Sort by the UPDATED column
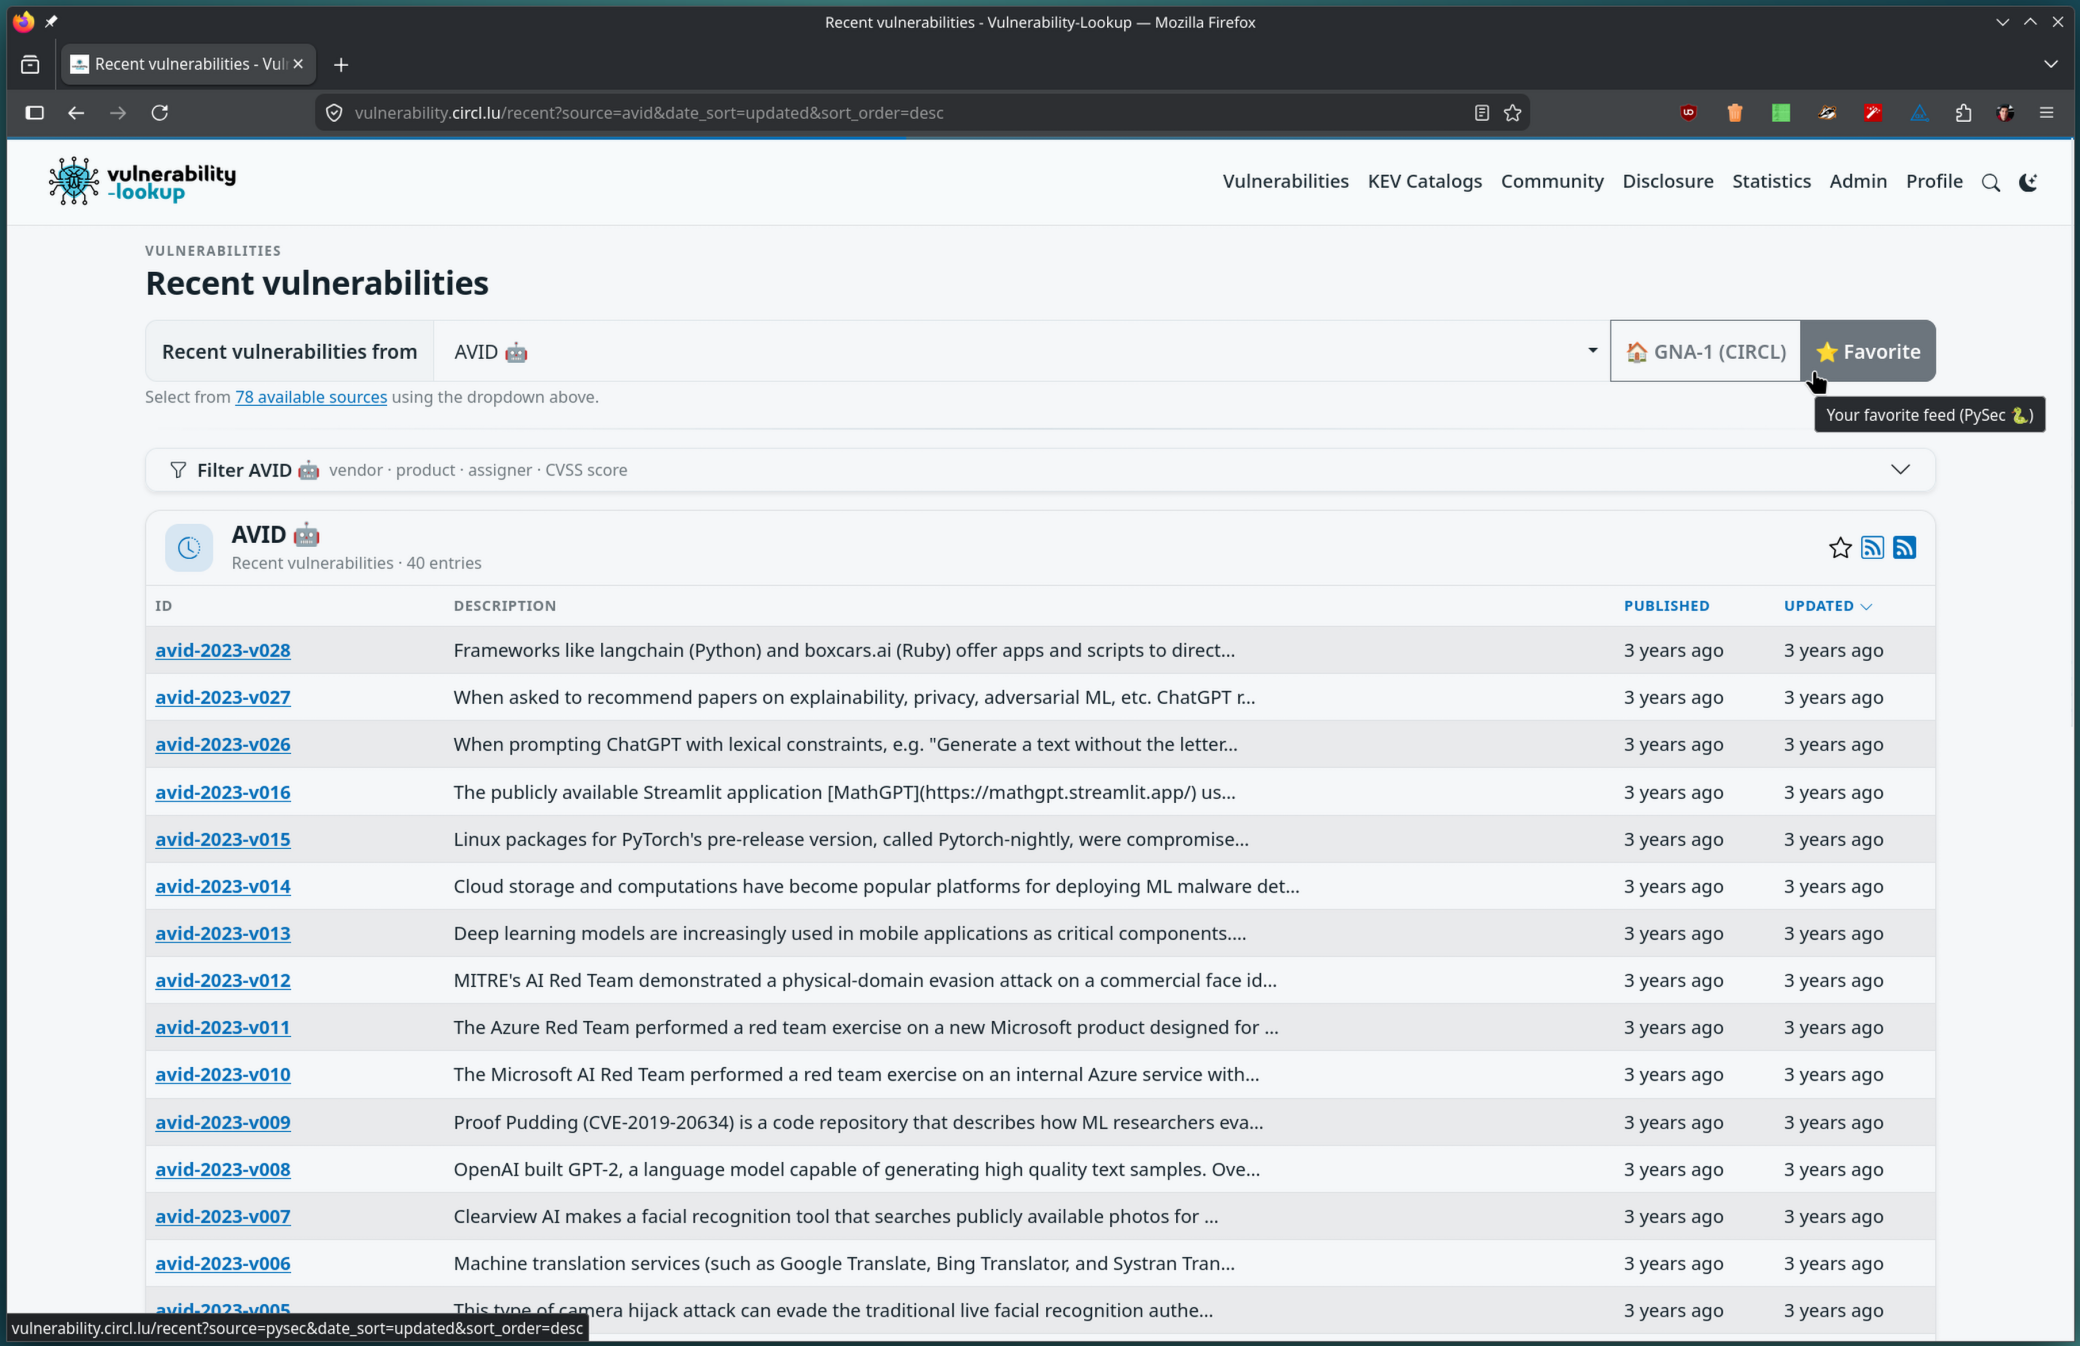 point(1827,606)
